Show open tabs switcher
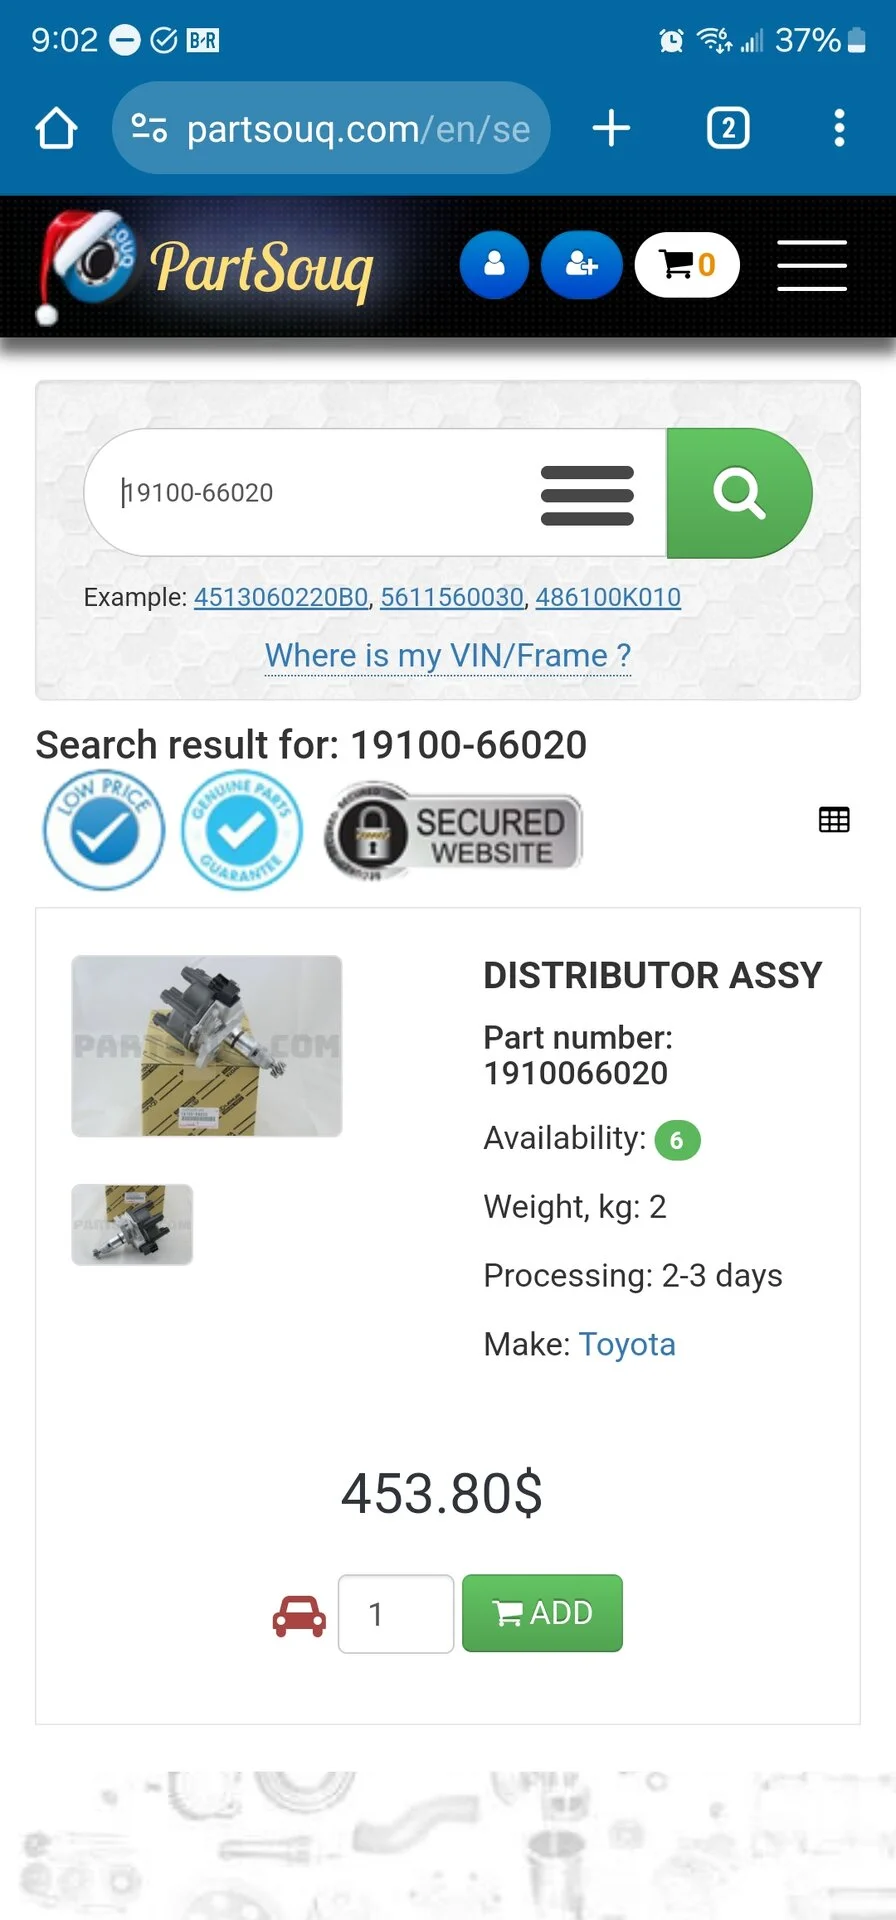The image size is (896, 1920). [x=728, y=128]
